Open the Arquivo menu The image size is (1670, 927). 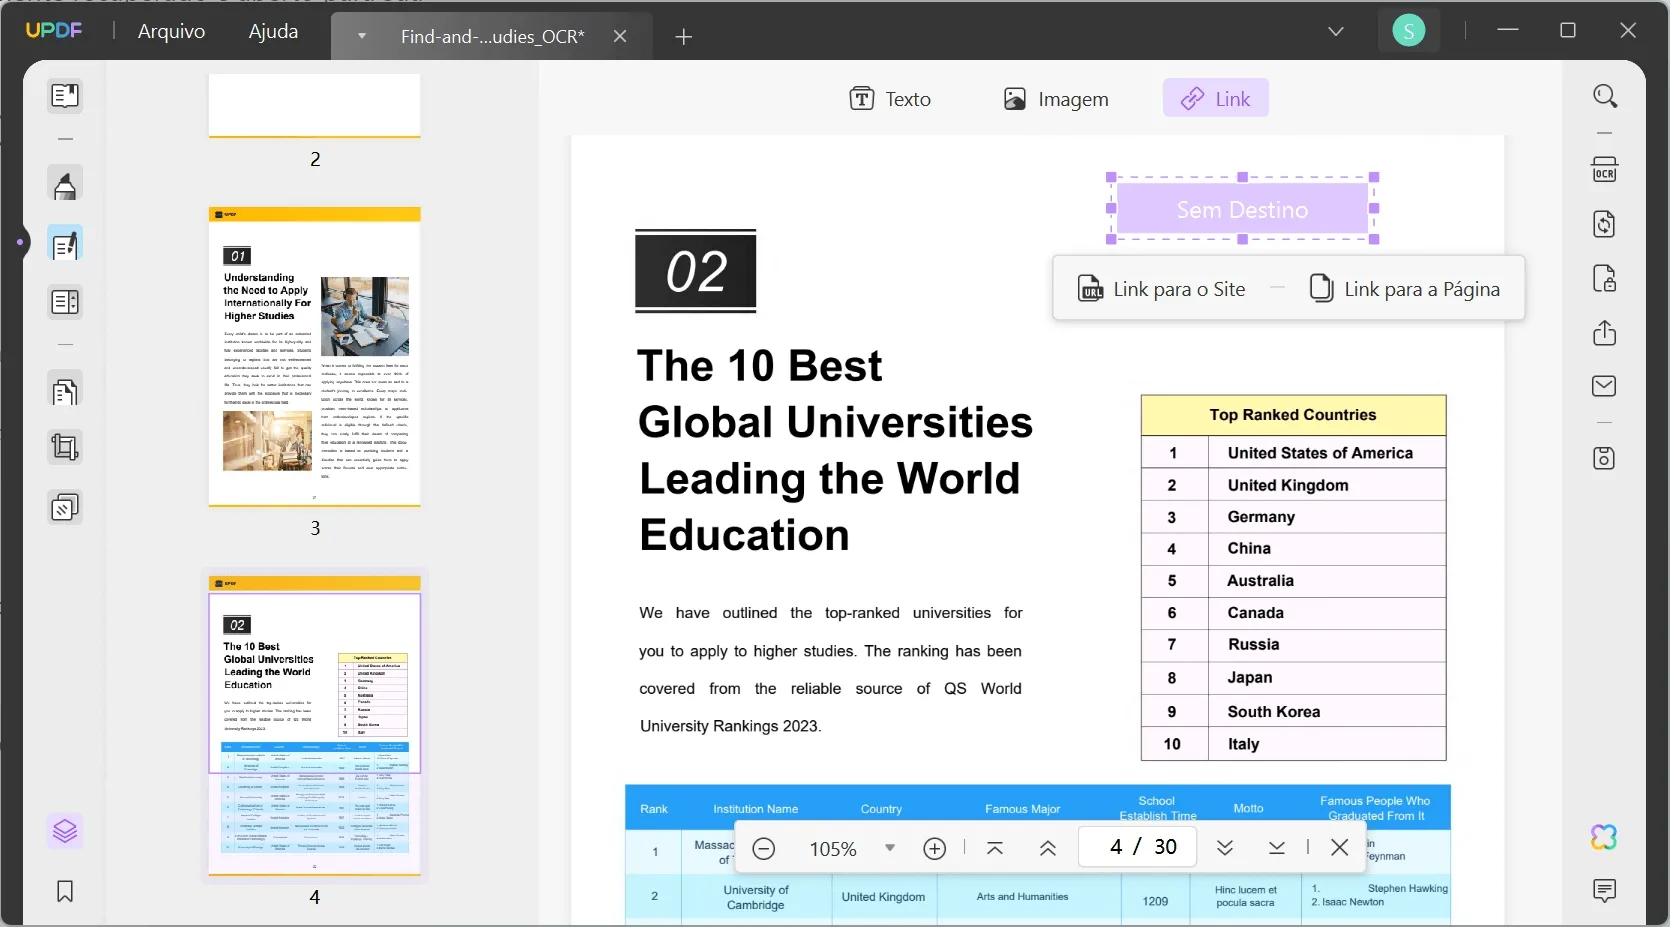tap(171, 31)
